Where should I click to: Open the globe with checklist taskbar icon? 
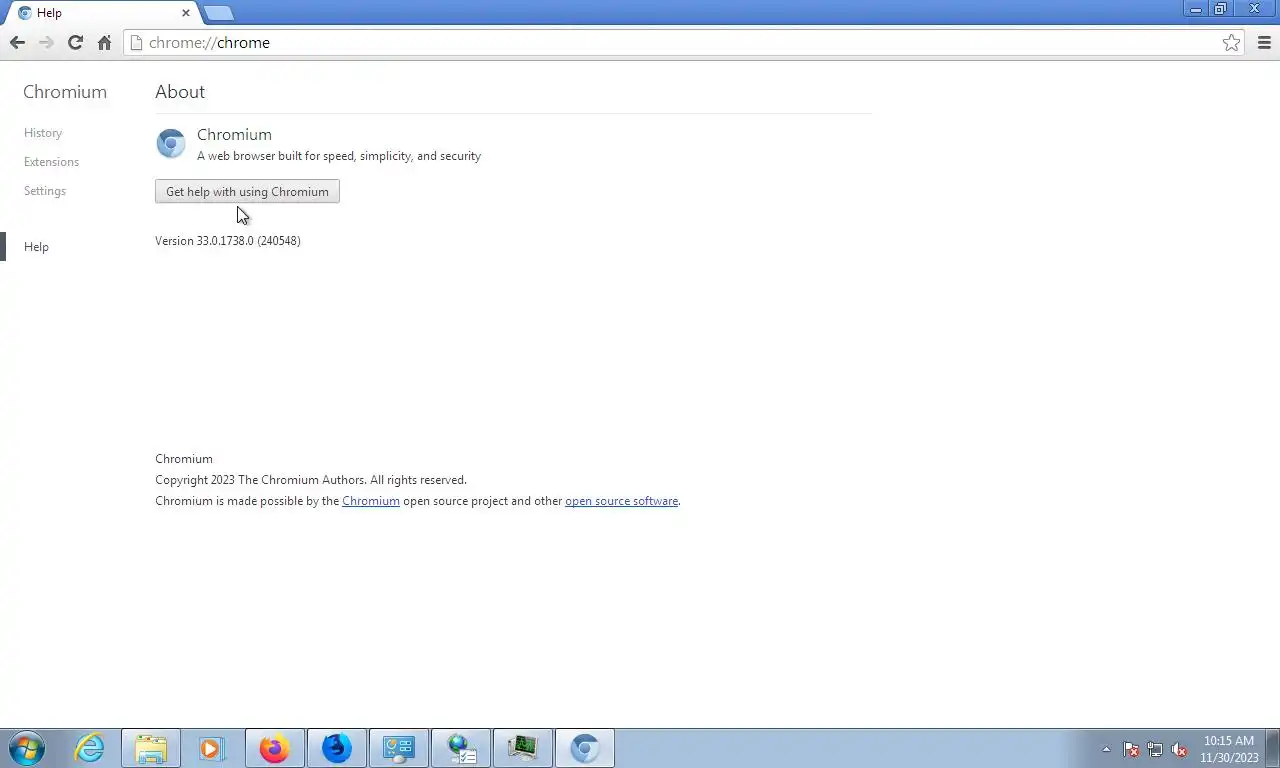pyautogui.click(x=461, y=748)
